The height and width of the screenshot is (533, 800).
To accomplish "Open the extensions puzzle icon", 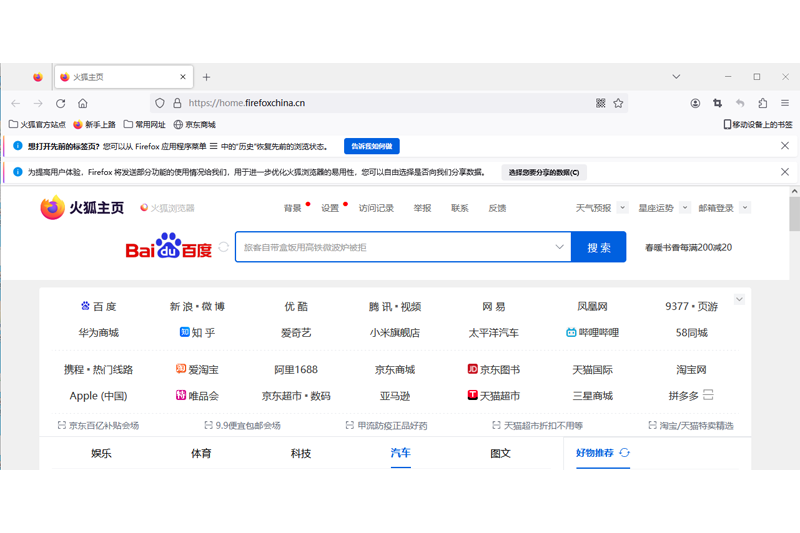I will point(762,103).
